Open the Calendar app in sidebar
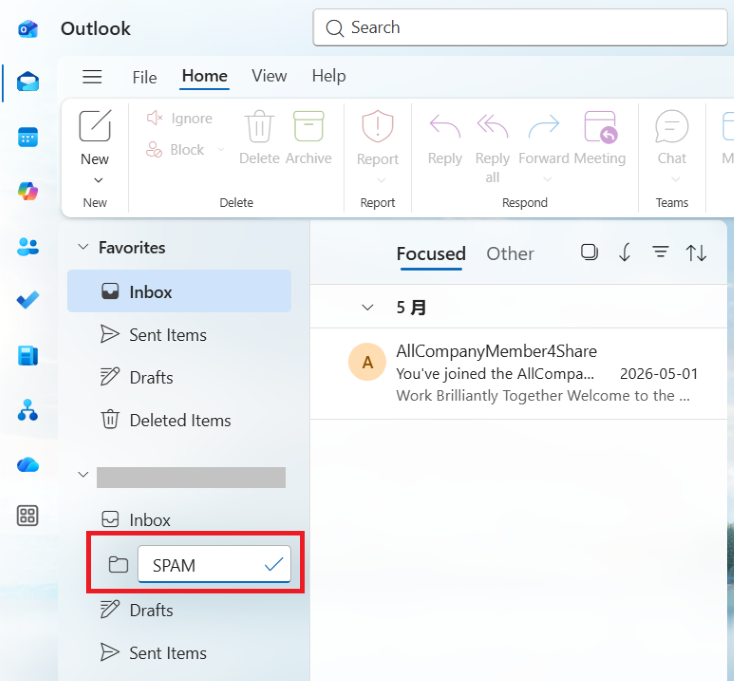This screenshot has width=734, height=681. click(28, 137)
